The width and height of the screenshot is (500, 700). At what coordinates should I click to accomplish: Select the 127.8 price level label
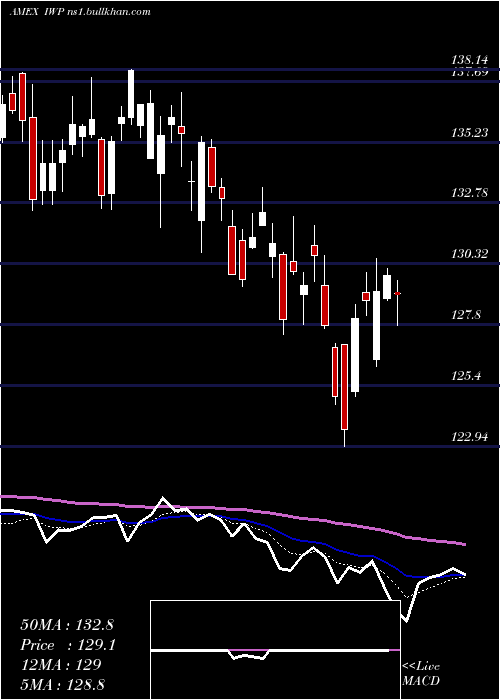click(466, 315)
